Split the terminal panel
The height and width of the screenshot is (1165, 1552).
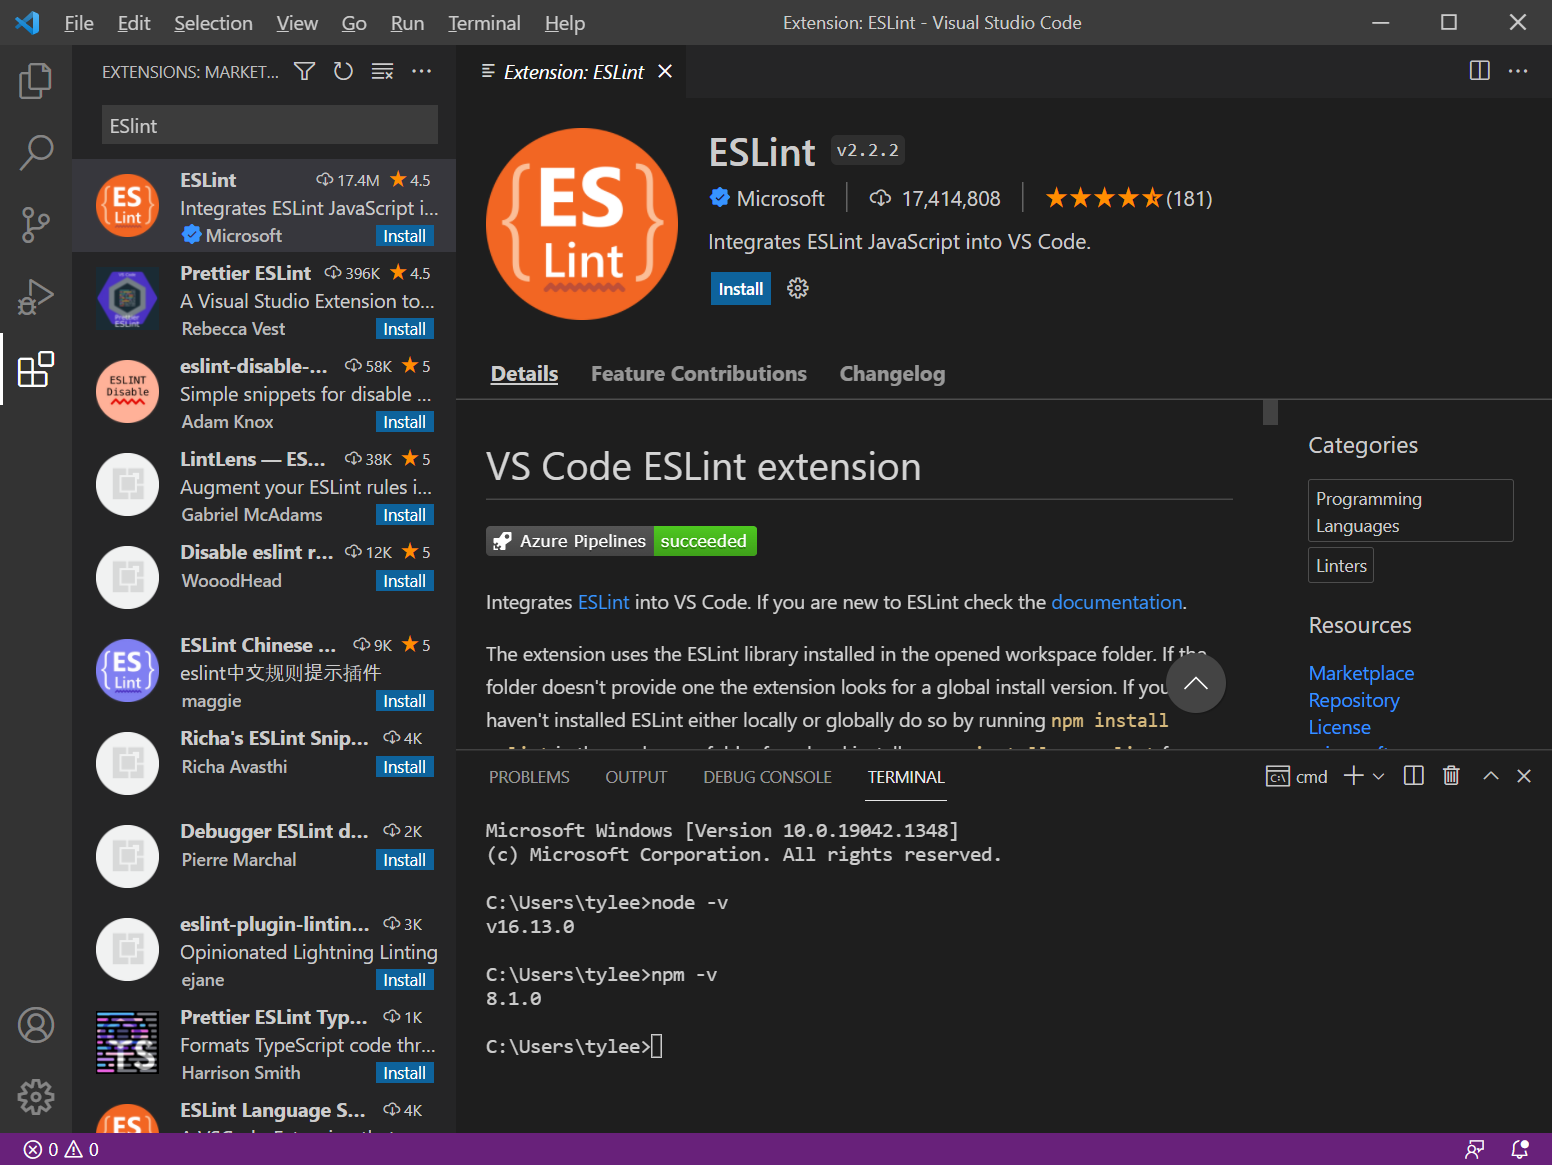1413,776
